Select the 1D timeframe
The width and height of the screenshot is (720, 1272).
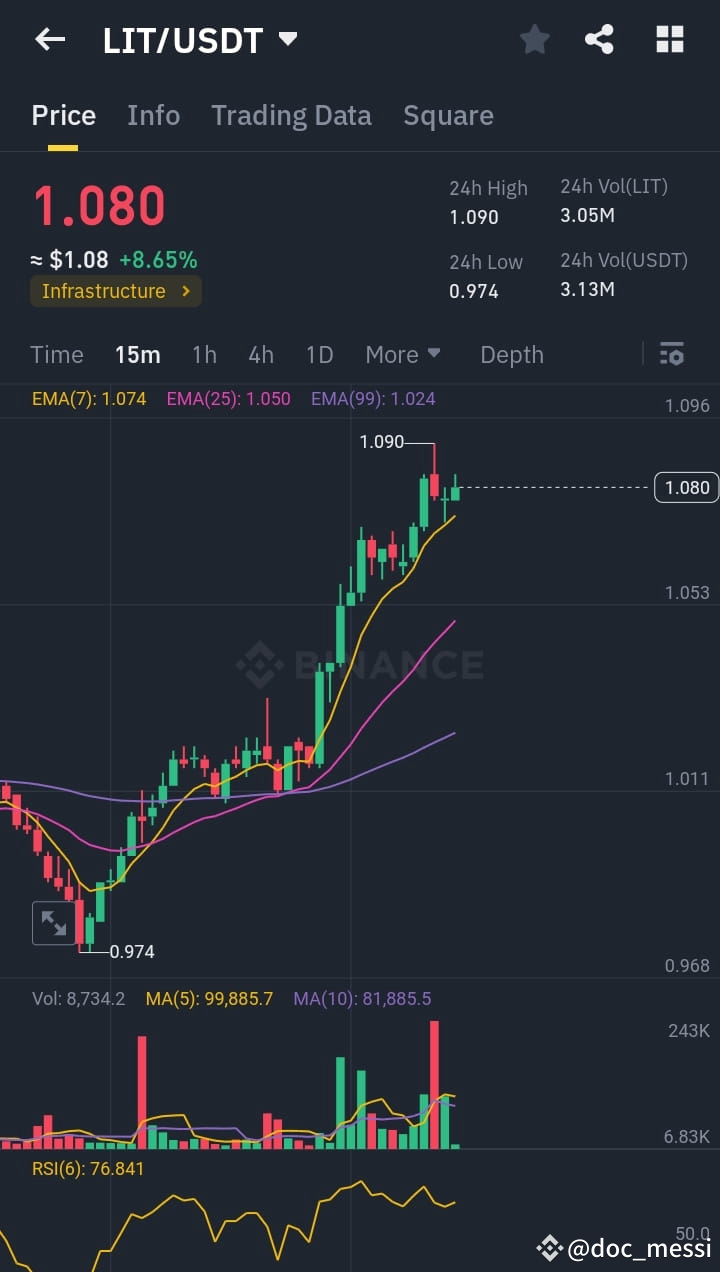pyautogui.click(x=319, y=354)
